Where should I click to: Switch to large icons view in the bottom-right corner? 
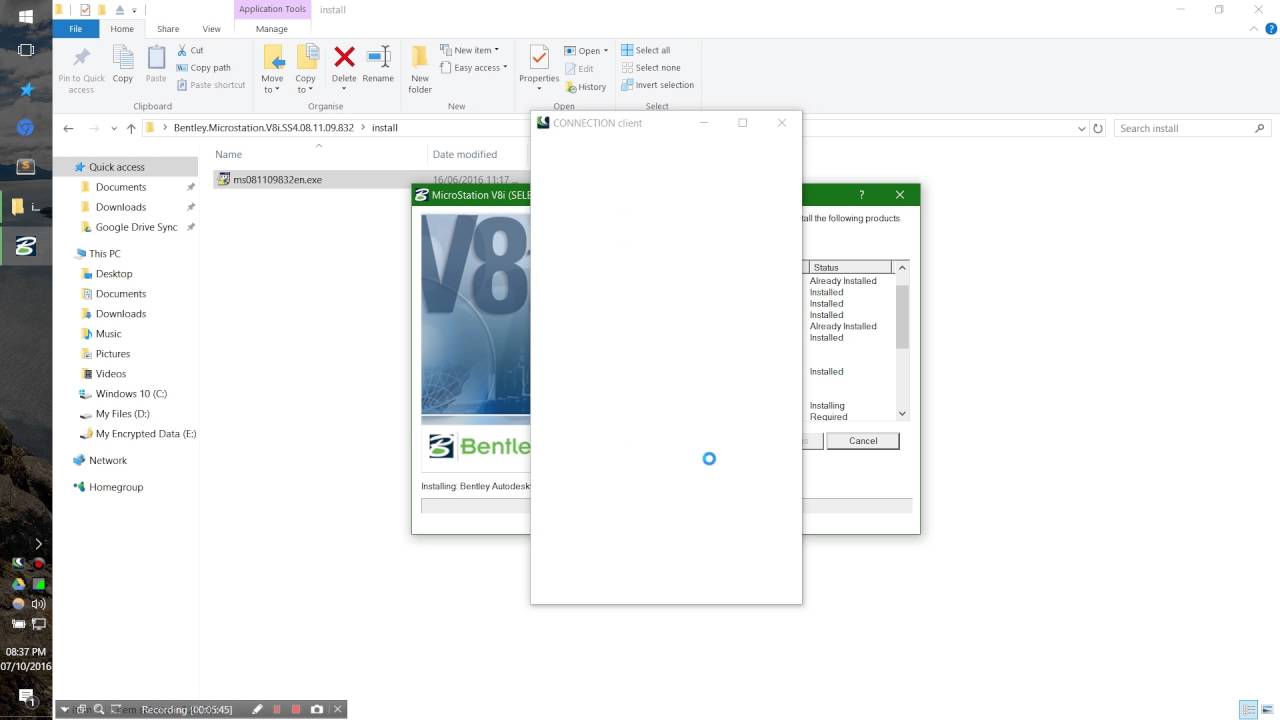click(x=1267, y=709)
